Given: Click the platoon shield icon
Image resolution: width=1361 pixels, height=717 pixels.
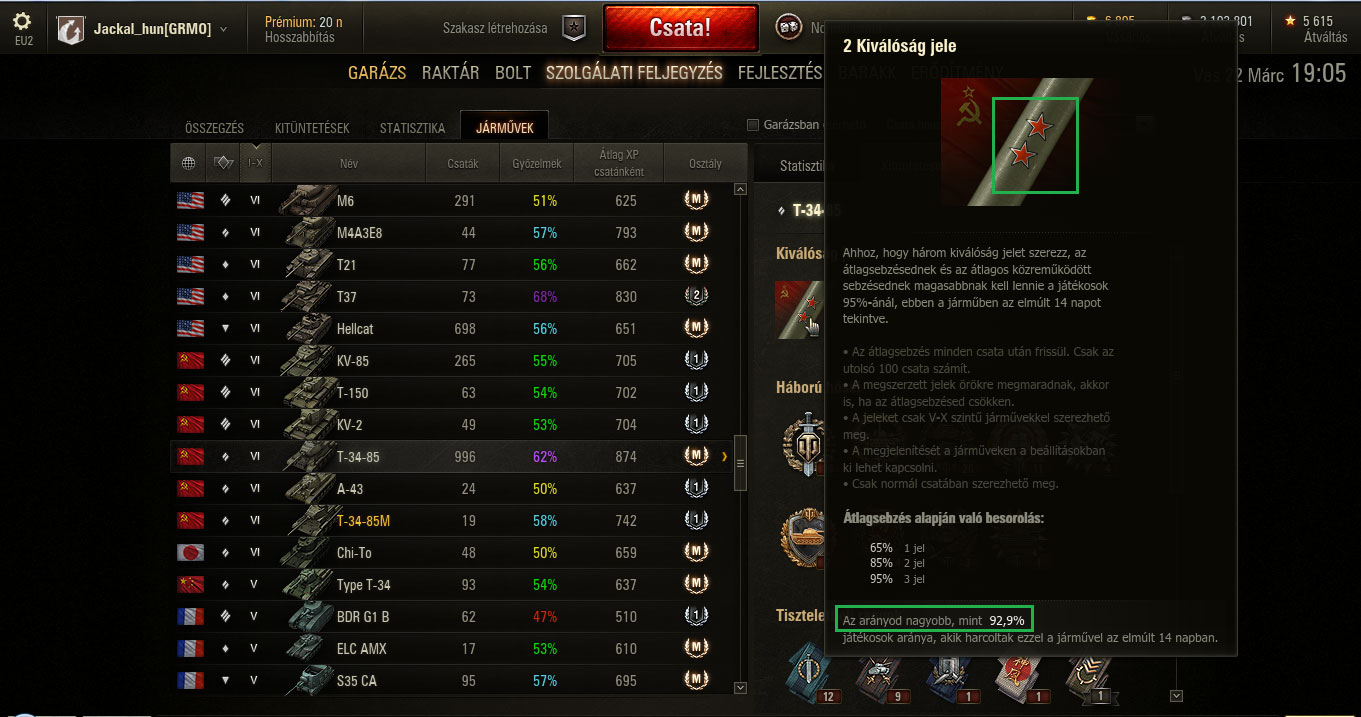Looking at the screenshot, I should (x=572, y=28).
